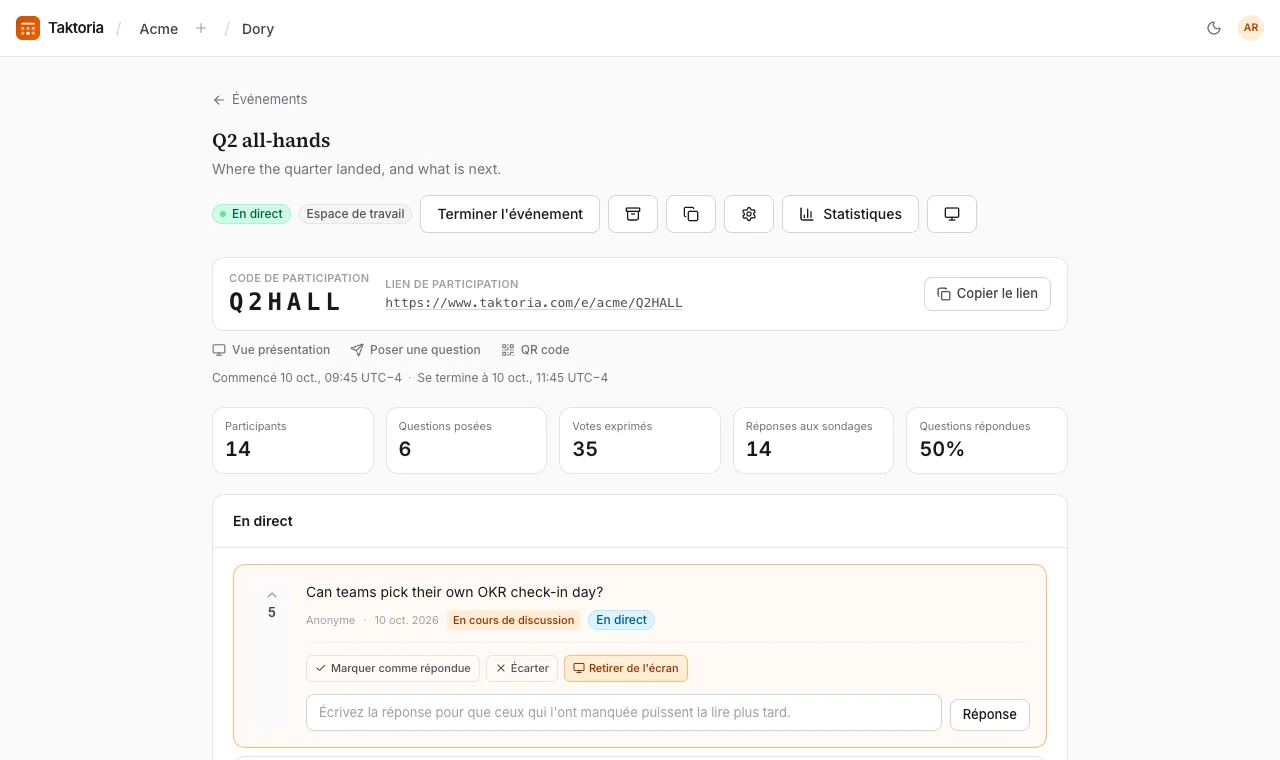The image size is (1280, 760).
Task: Click the Q2HALL participation code
Action: click(x=286, y=302)
